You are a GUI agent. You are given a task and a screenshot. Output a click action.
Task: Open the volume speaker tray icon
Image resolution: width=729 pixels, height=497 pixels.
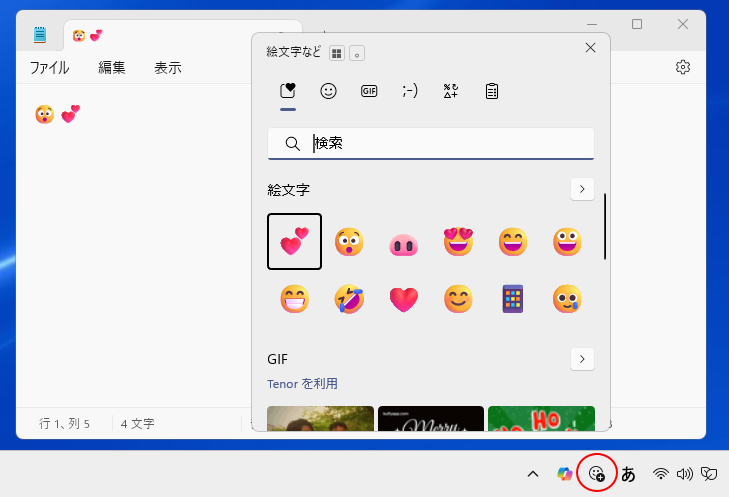(x=684, y=474)
